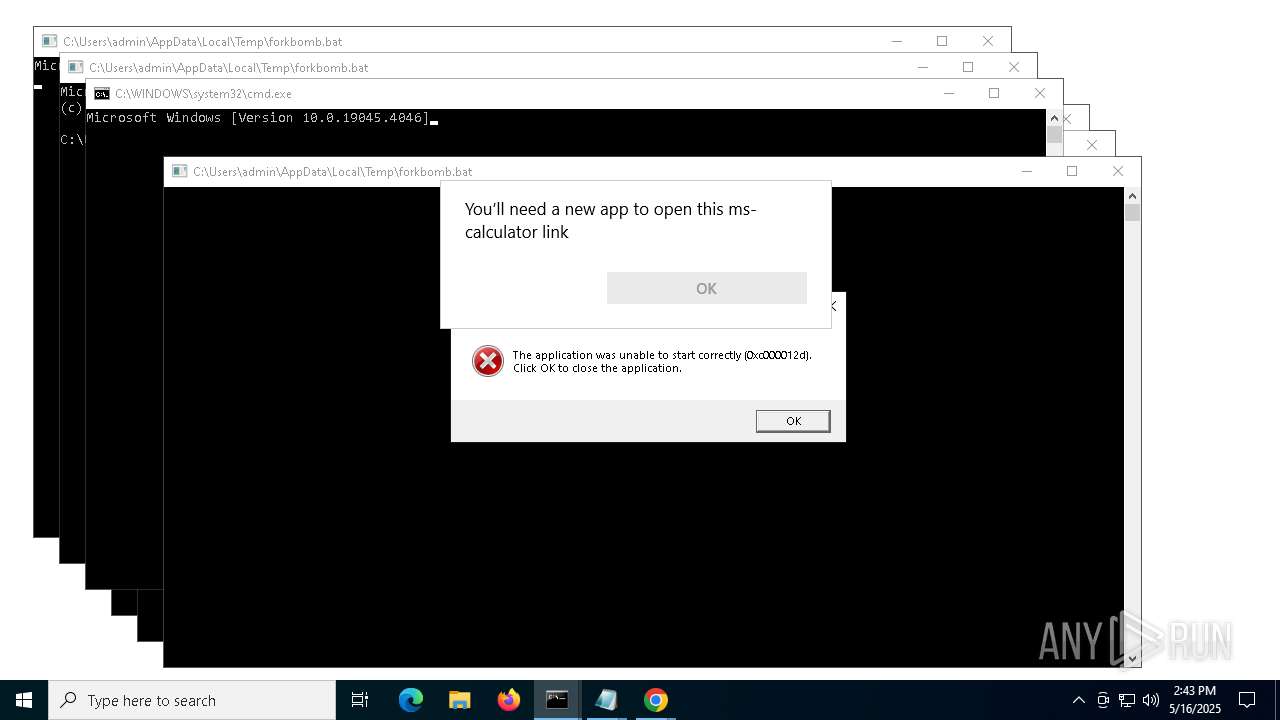Click scroll up arrow in cmd.exe window
The image size is (1280, 720).
tap(1054, 118)
